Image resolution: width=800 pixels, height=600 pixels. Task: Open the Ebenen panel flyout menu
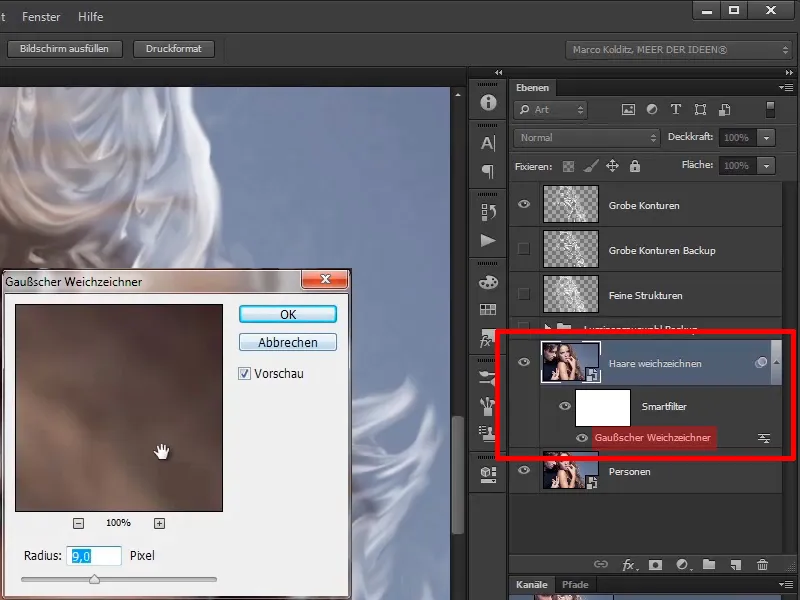click(x=786, y=88)
